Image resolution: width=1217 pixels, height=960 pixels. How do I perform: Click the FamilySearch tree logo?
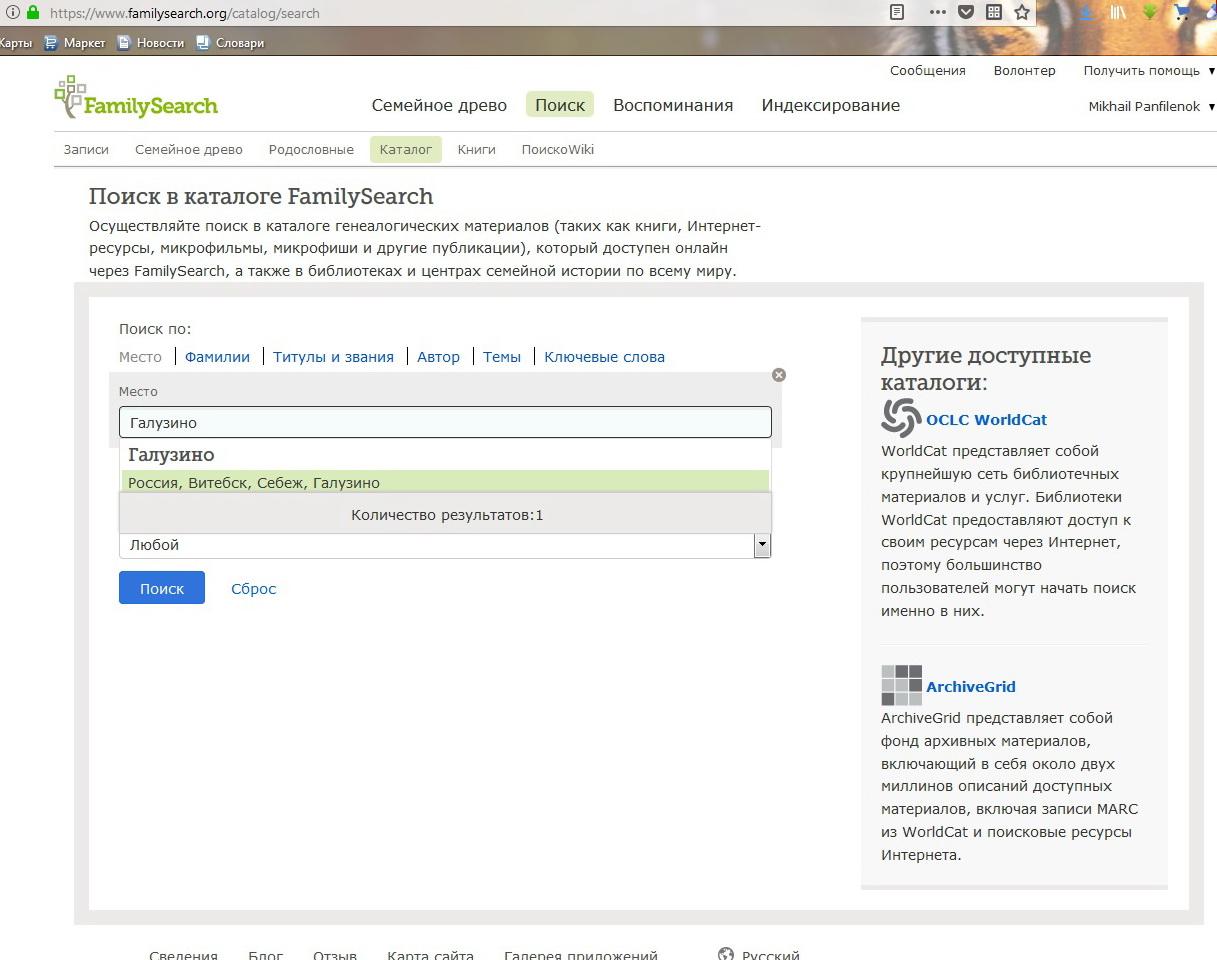(135, 99)
